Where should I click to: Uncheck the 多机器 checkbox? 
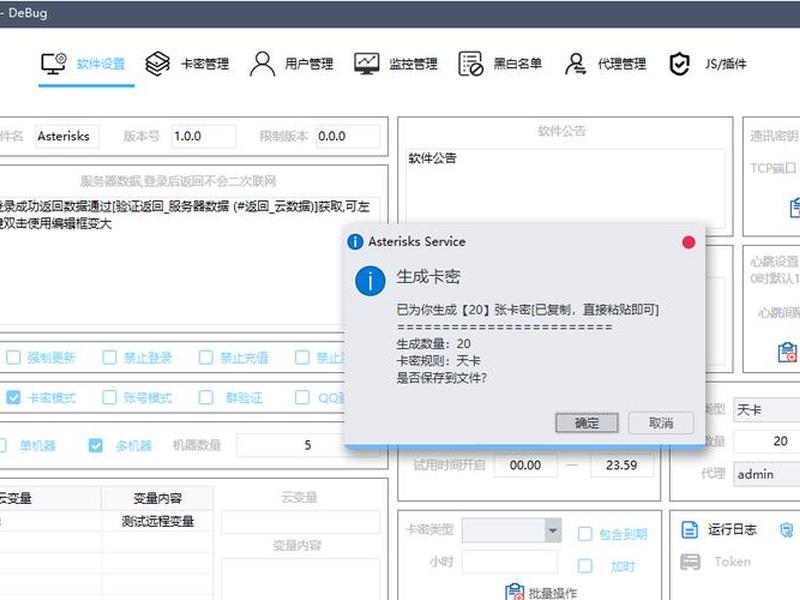[x=95, y=445]
